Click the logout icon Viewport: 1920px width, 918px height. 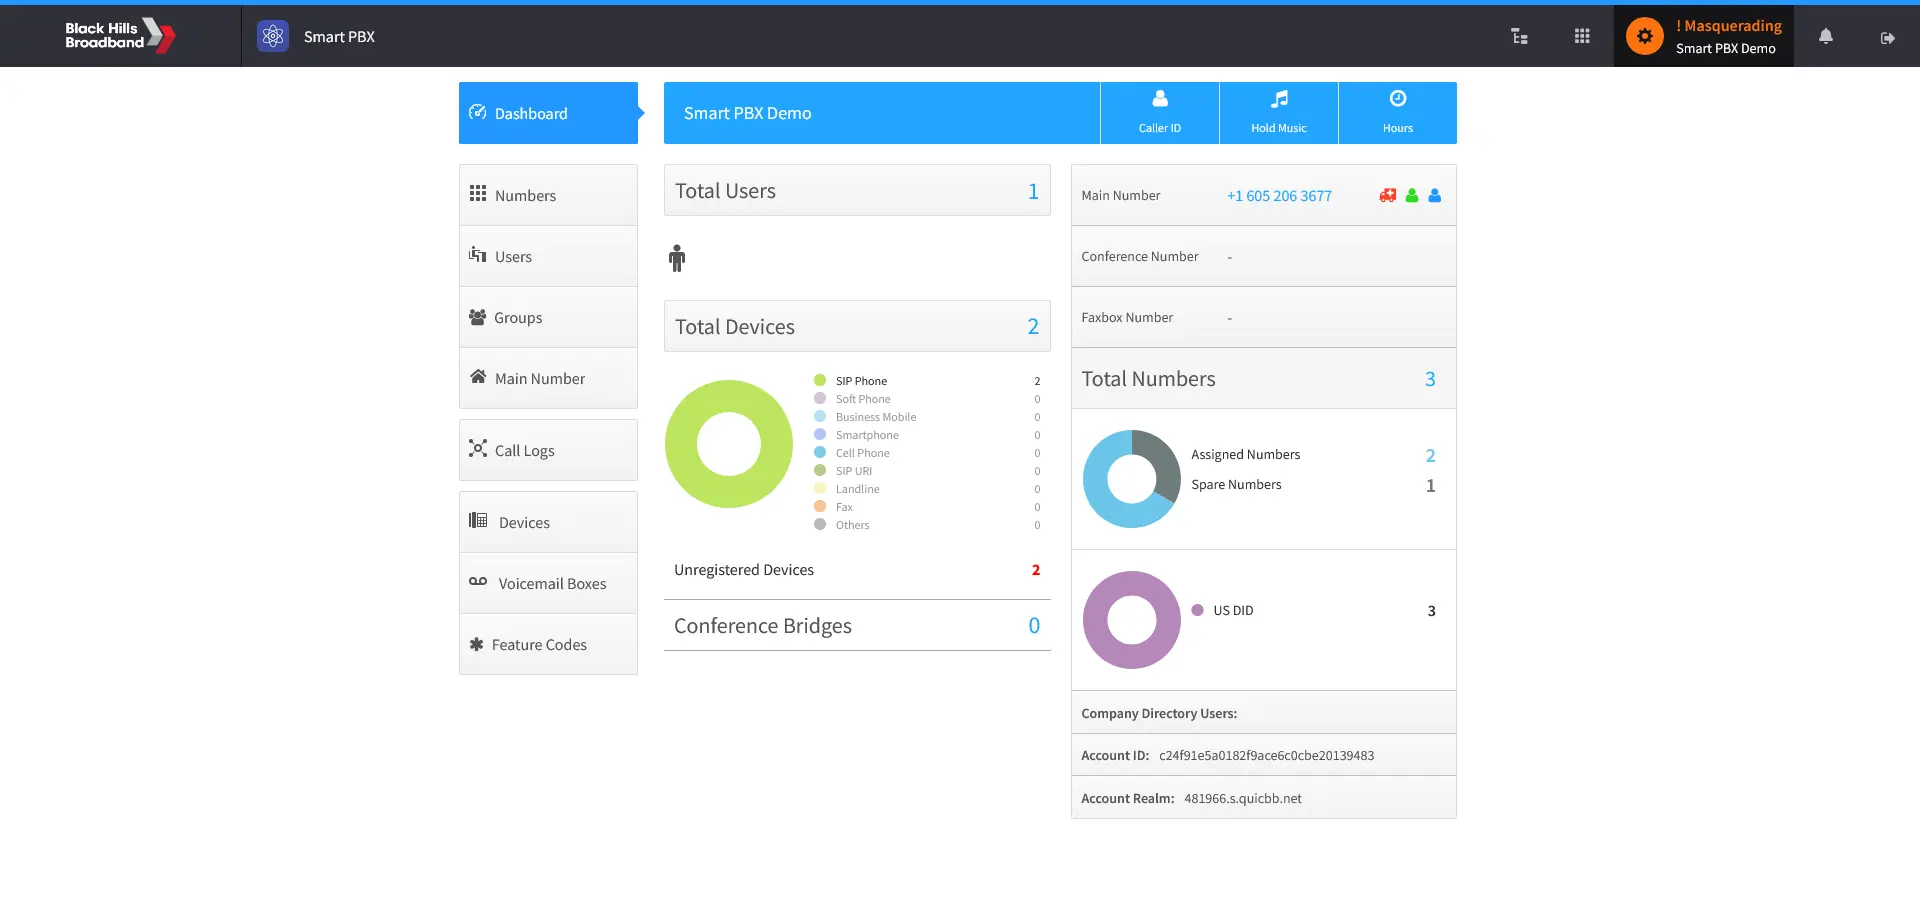click(x=1887, y=38)
